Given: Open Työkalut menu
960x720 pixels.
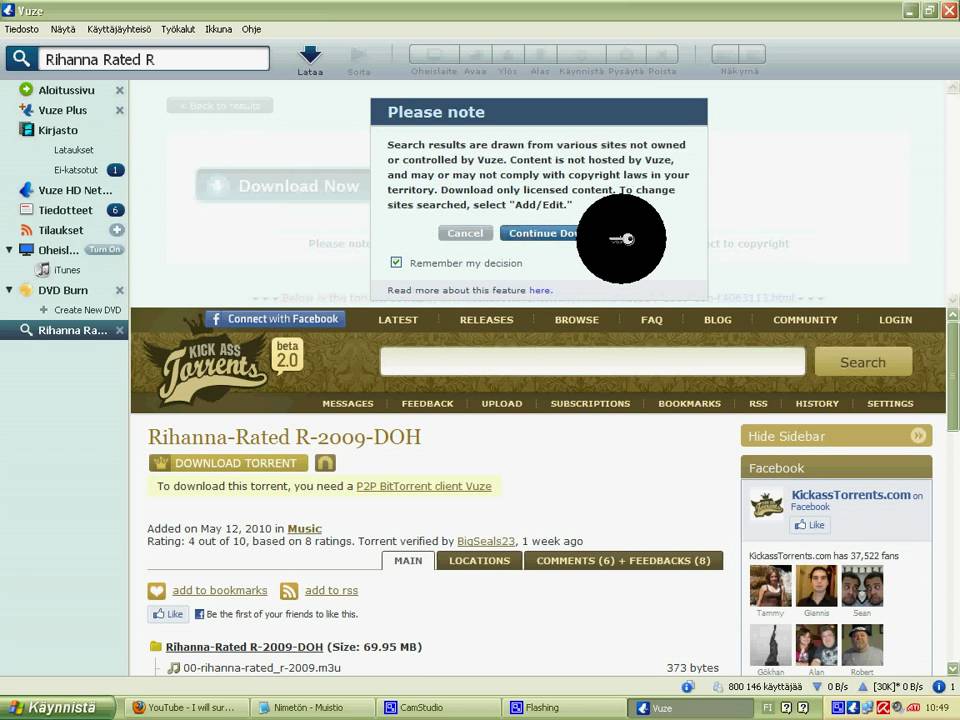Looking at the screenshot, I should pos(178,29).
